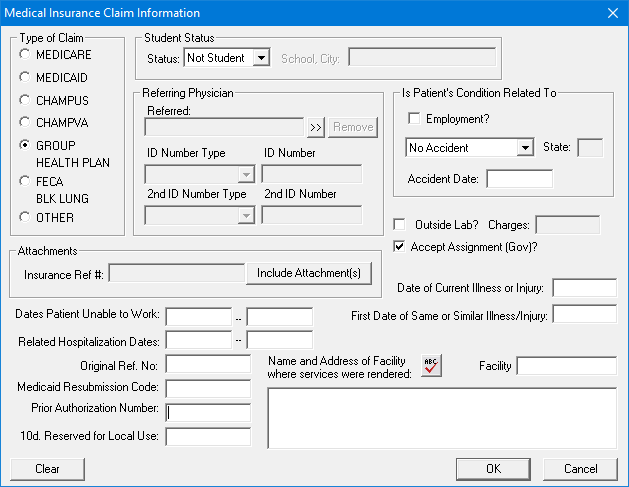Focus the Medicaid Resubmission Code field

(x=208, y=388)
